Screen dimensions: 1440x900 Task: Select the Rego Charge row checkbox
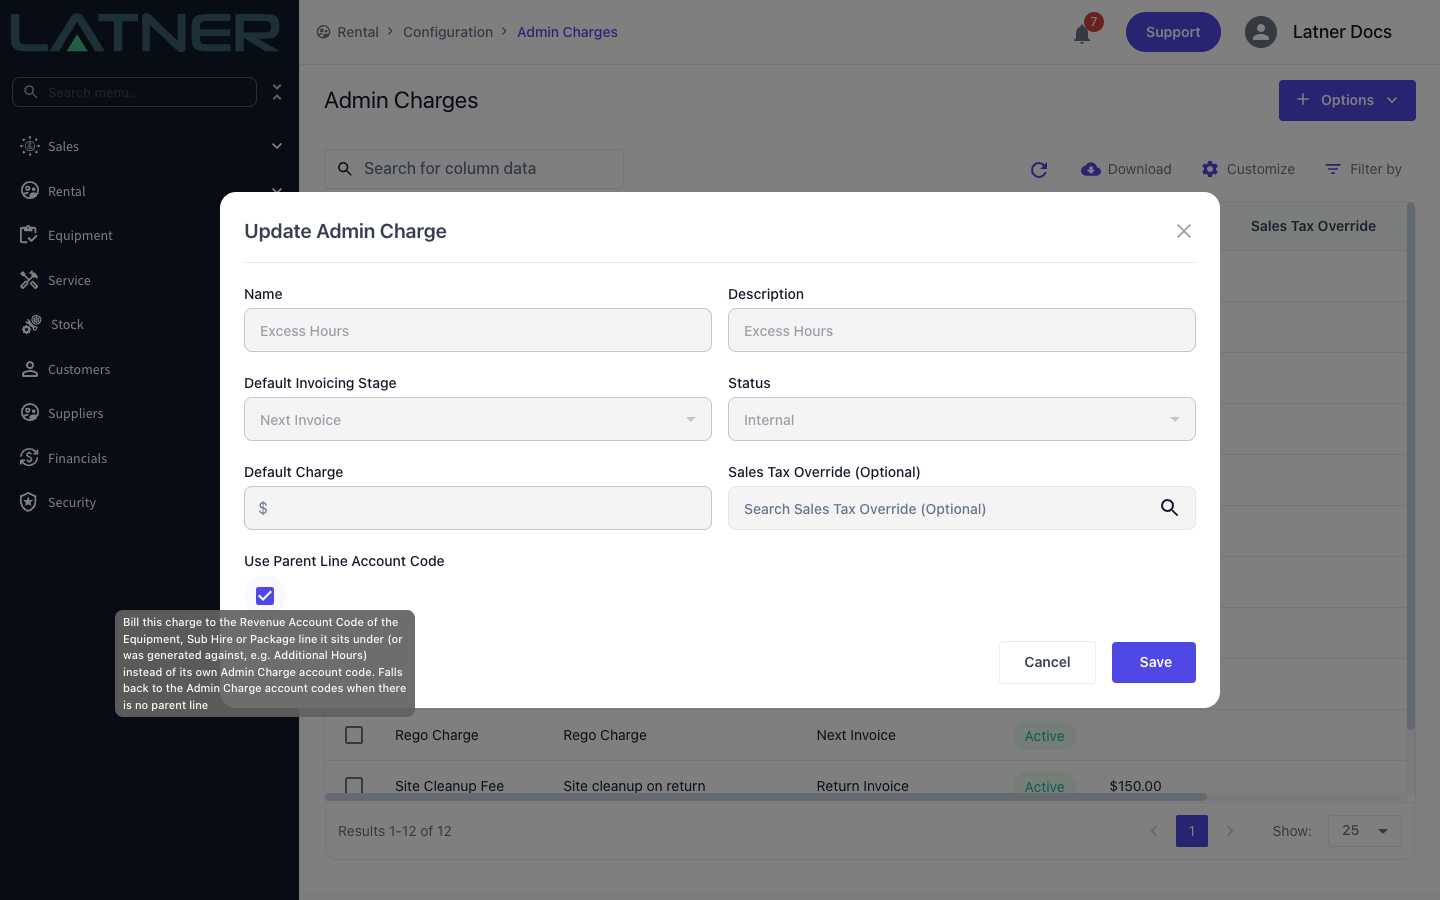tap(354, 735)
